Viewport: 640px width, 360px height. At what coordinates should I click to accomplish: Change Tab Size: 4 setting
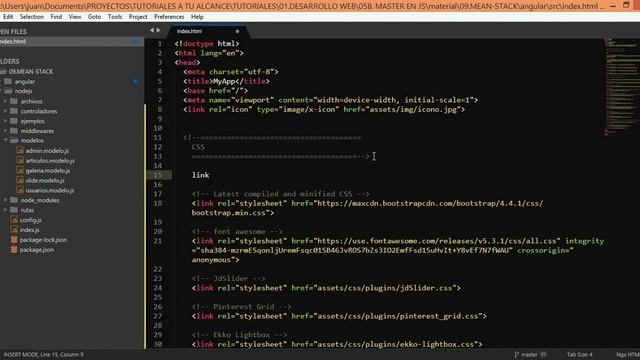[580, 355]
